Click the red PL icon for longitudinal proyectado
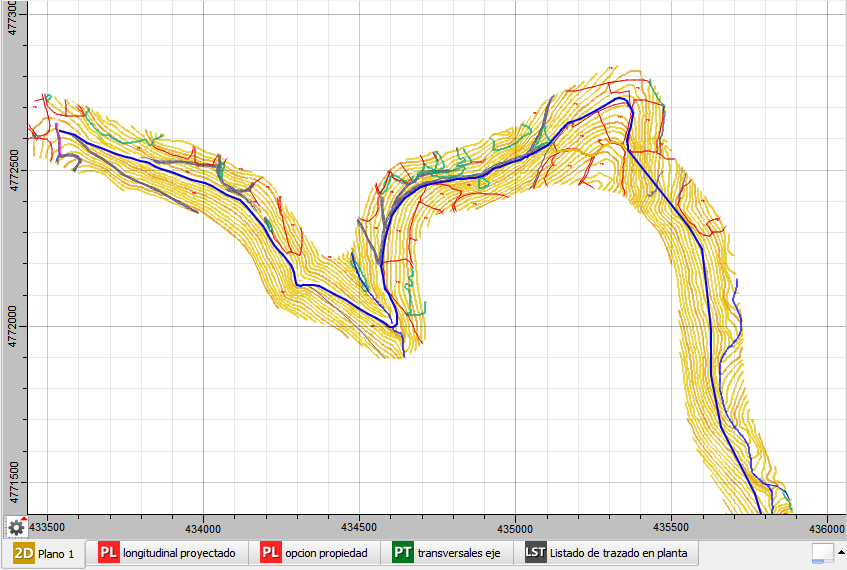This screenshot has width=847, height=570. point(109,553)
